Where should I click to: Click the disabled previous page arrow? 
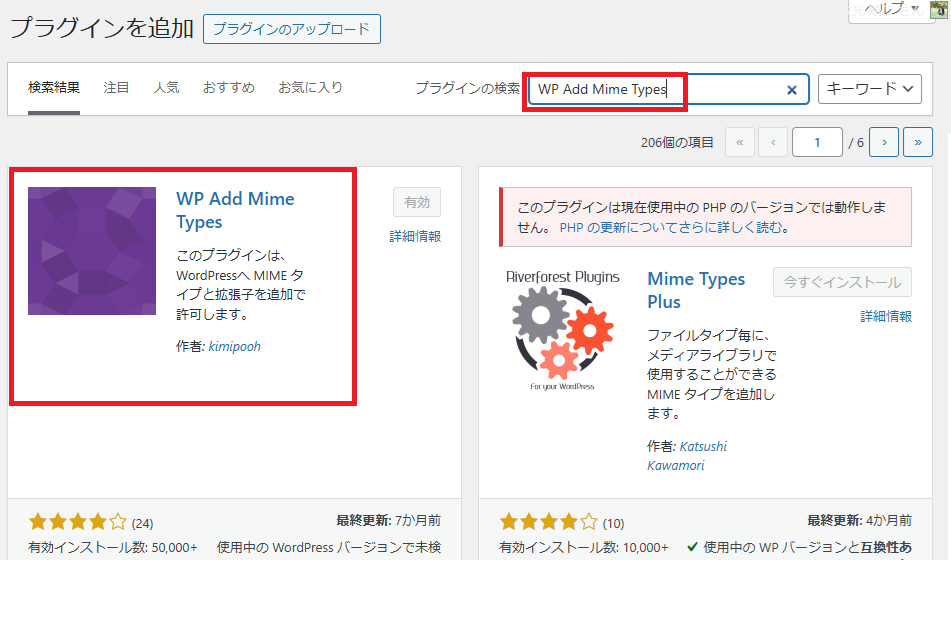pyautogui.click(x=773, y=142)
